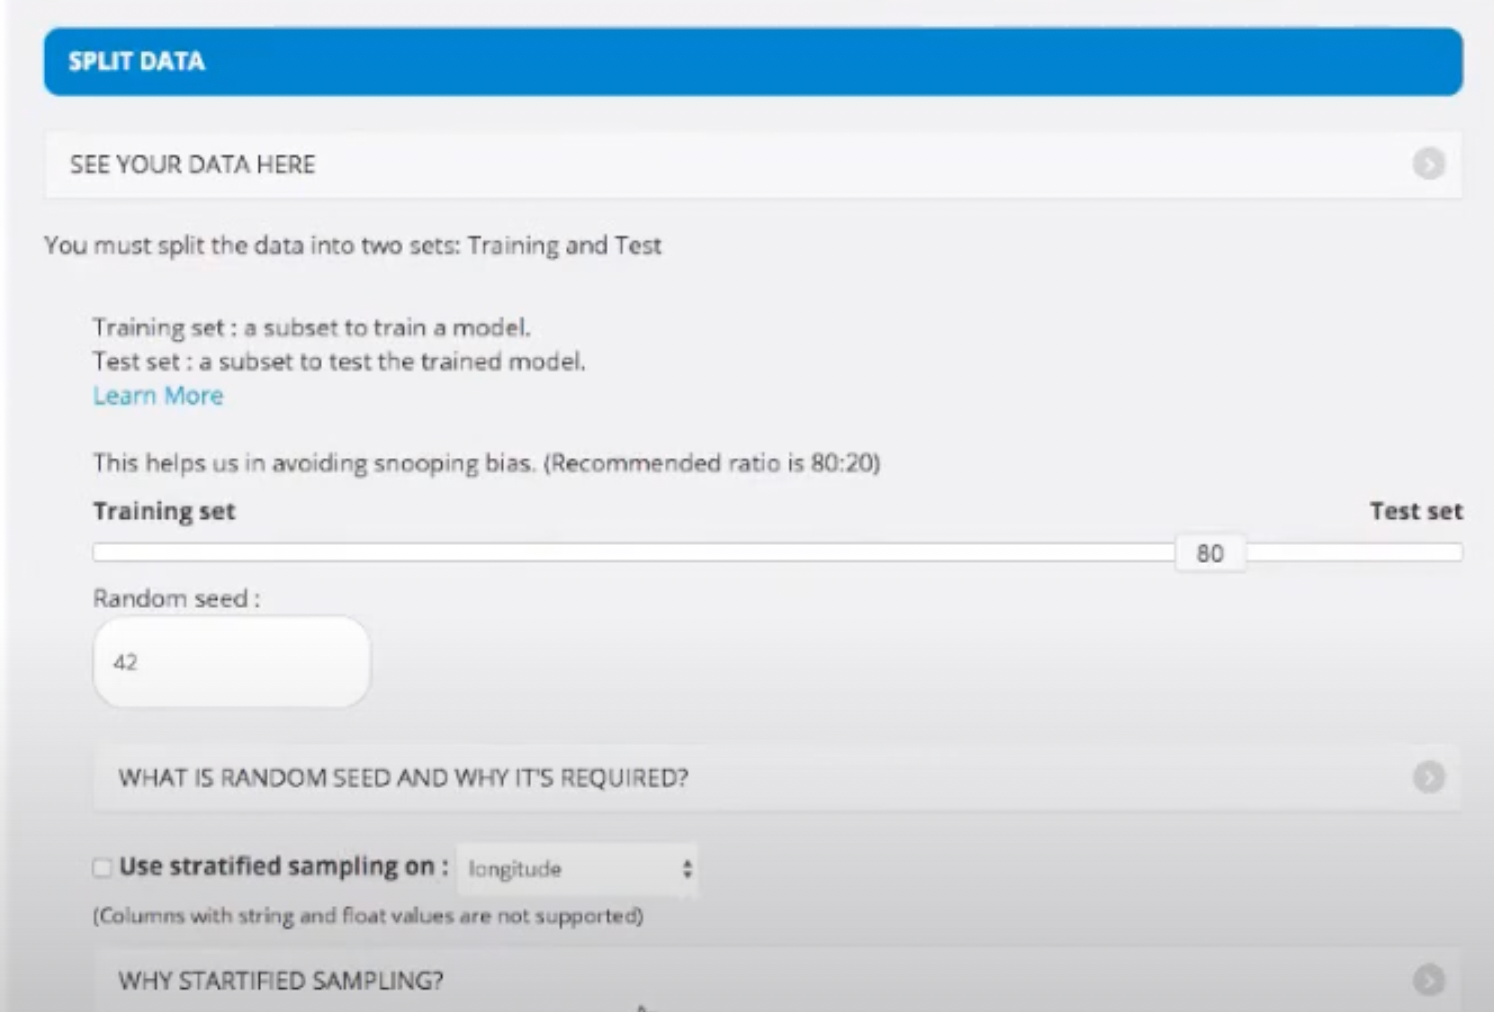Click 'Test set : a subset to test' text
The height and width of the screenshot is (1012, 1494).
[339, 361]
